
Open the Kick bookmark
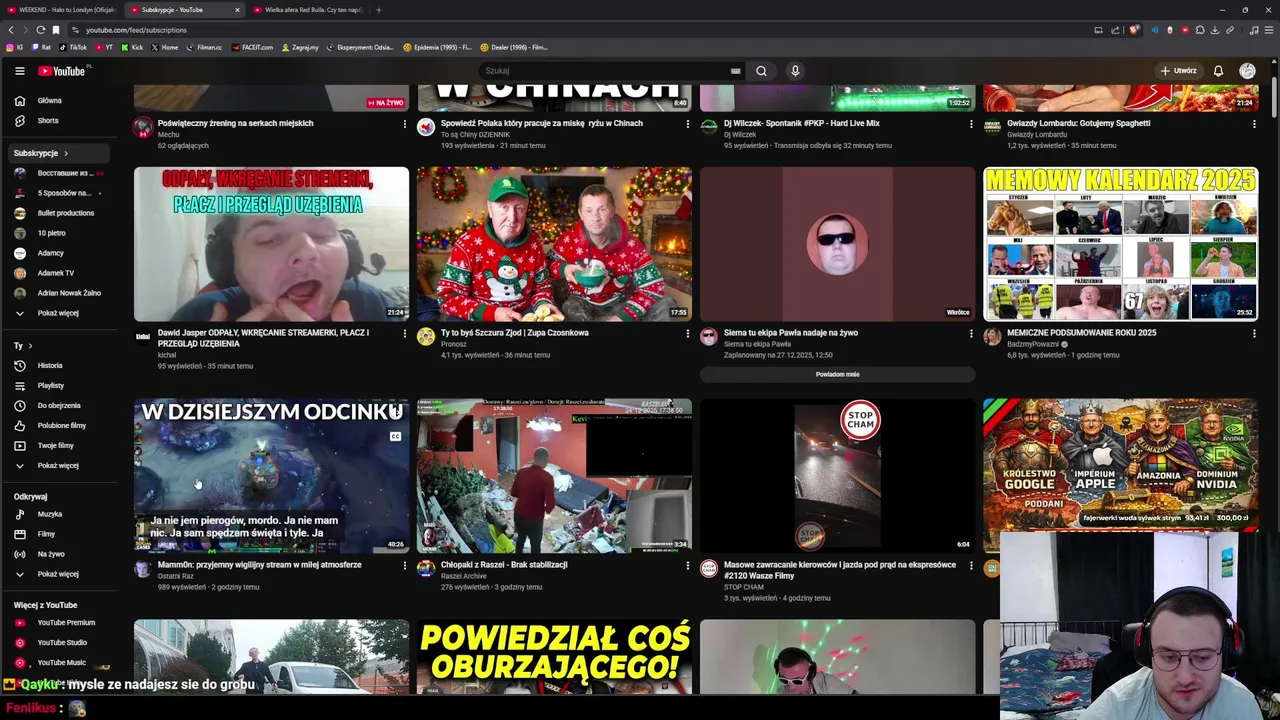(x=132, y=47)
